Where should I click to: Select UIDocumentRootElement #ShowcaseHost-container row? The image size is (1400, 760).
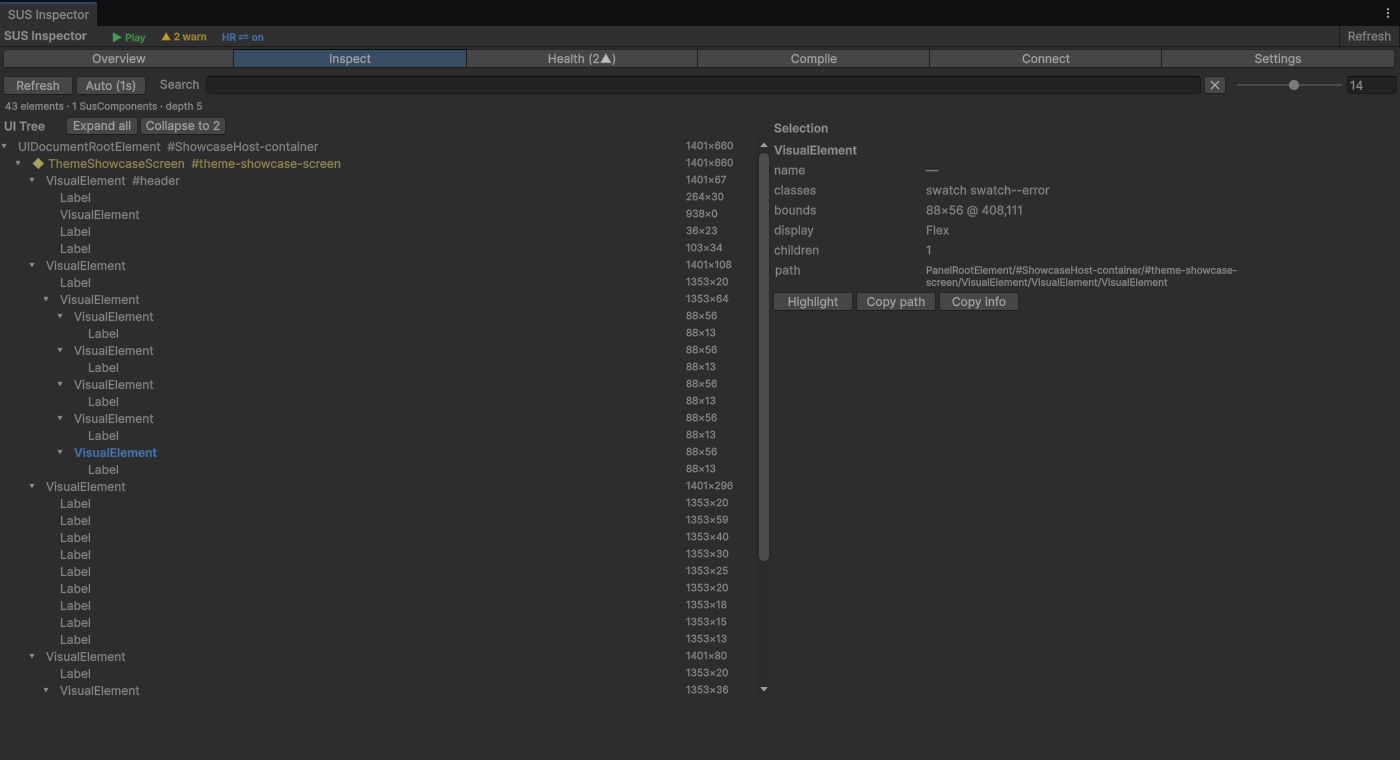(380, 146)
